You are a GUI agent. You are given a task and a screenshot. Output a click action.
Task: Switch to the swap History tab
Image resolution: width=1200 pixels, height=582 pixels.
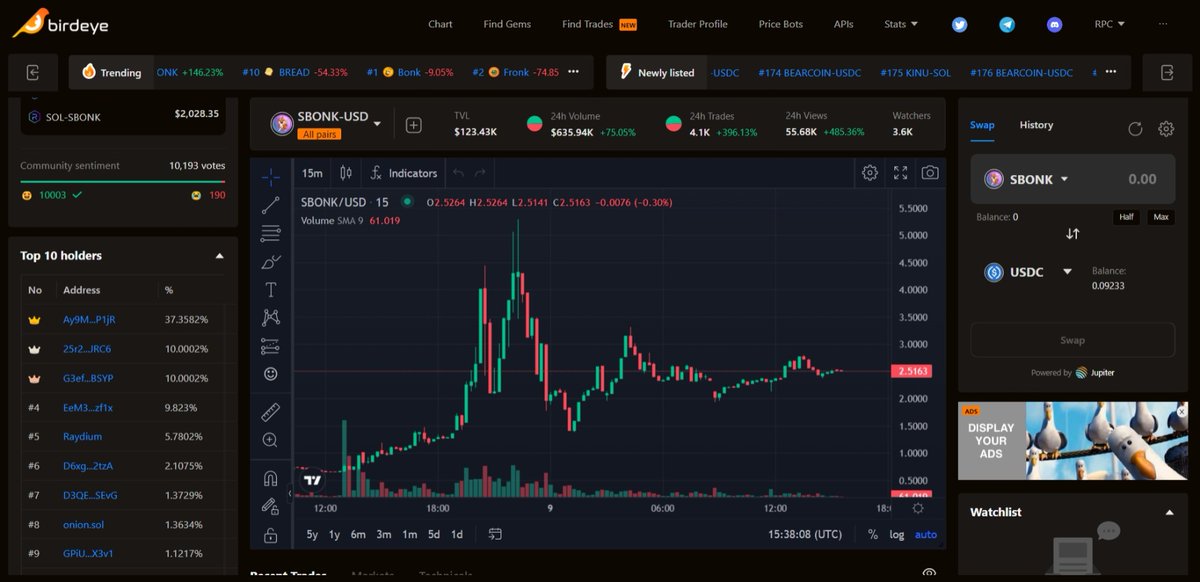coord(1036,125)
